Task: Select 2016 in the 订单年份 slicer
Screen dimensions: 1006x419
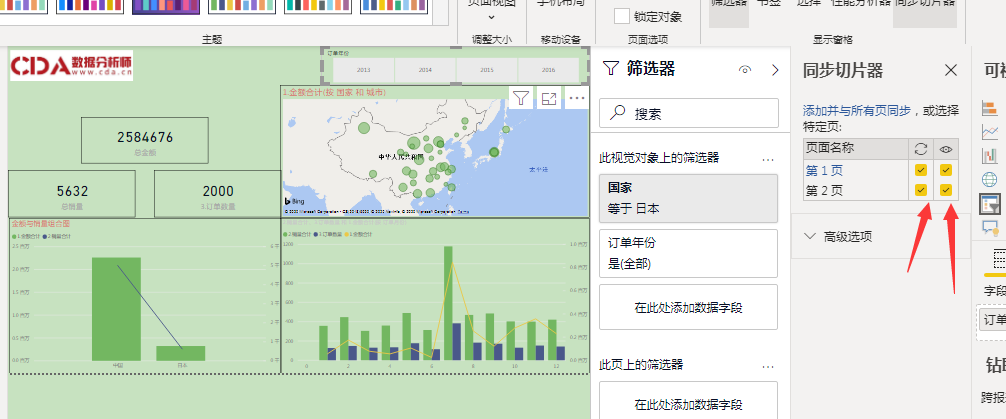Action: pyautogui.click(x=549, y=70)
